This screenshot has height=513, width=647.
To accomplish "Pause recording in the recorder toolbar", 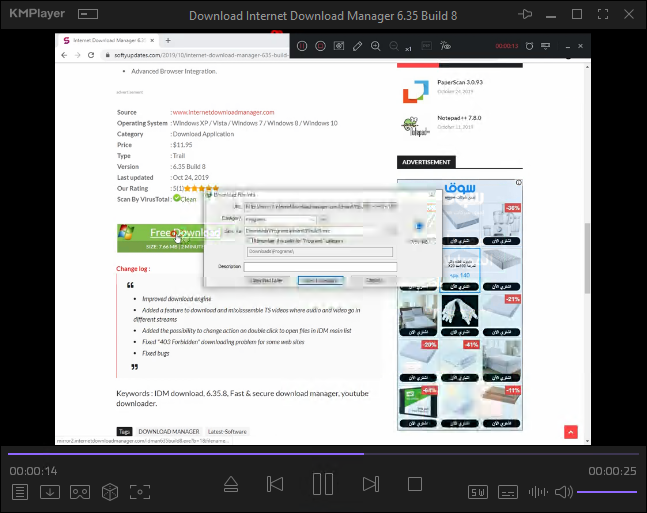I will [302, 46].
